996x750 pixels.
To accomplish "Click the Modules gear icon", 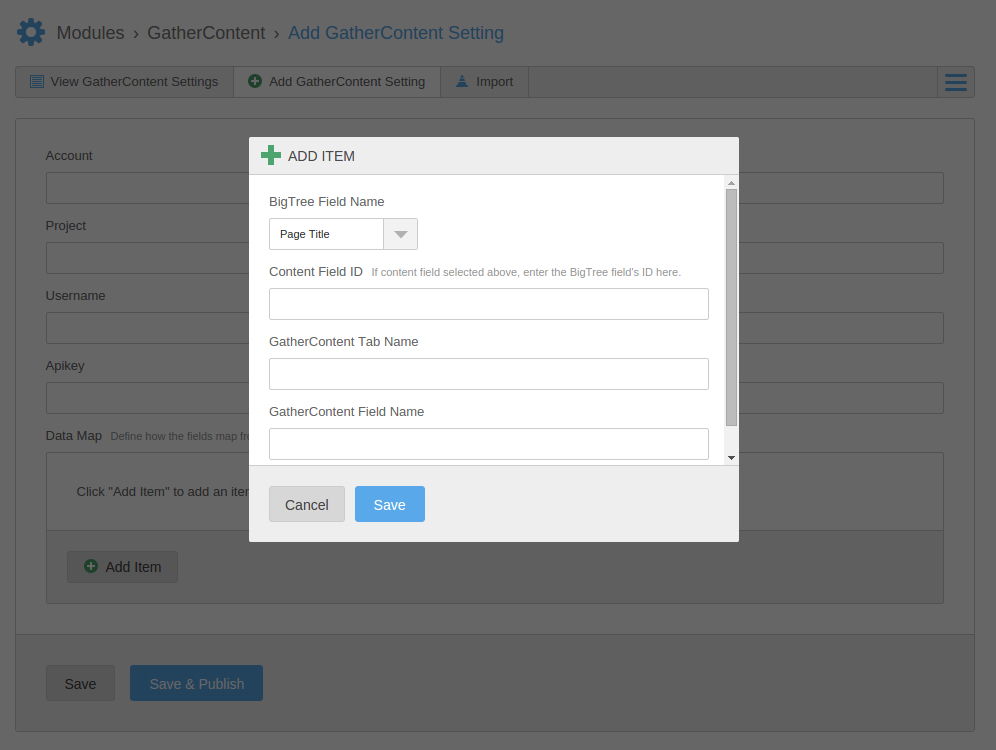I will tap(30, 32).
